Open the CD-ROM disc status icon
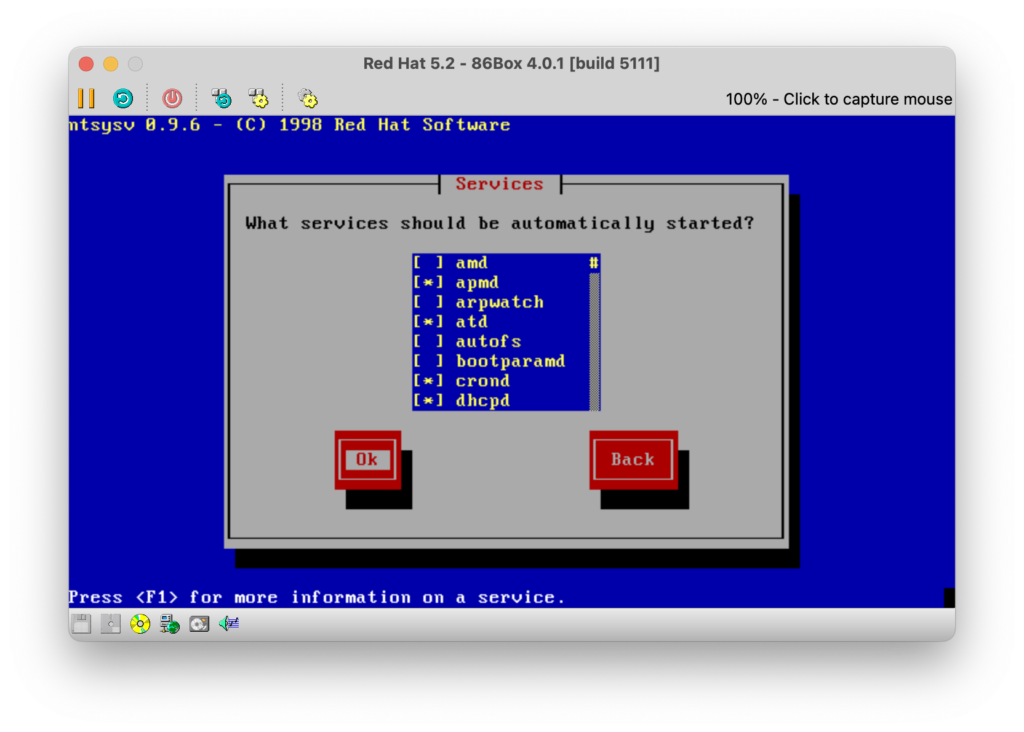The image size is (1024, 732). [140, 624]
